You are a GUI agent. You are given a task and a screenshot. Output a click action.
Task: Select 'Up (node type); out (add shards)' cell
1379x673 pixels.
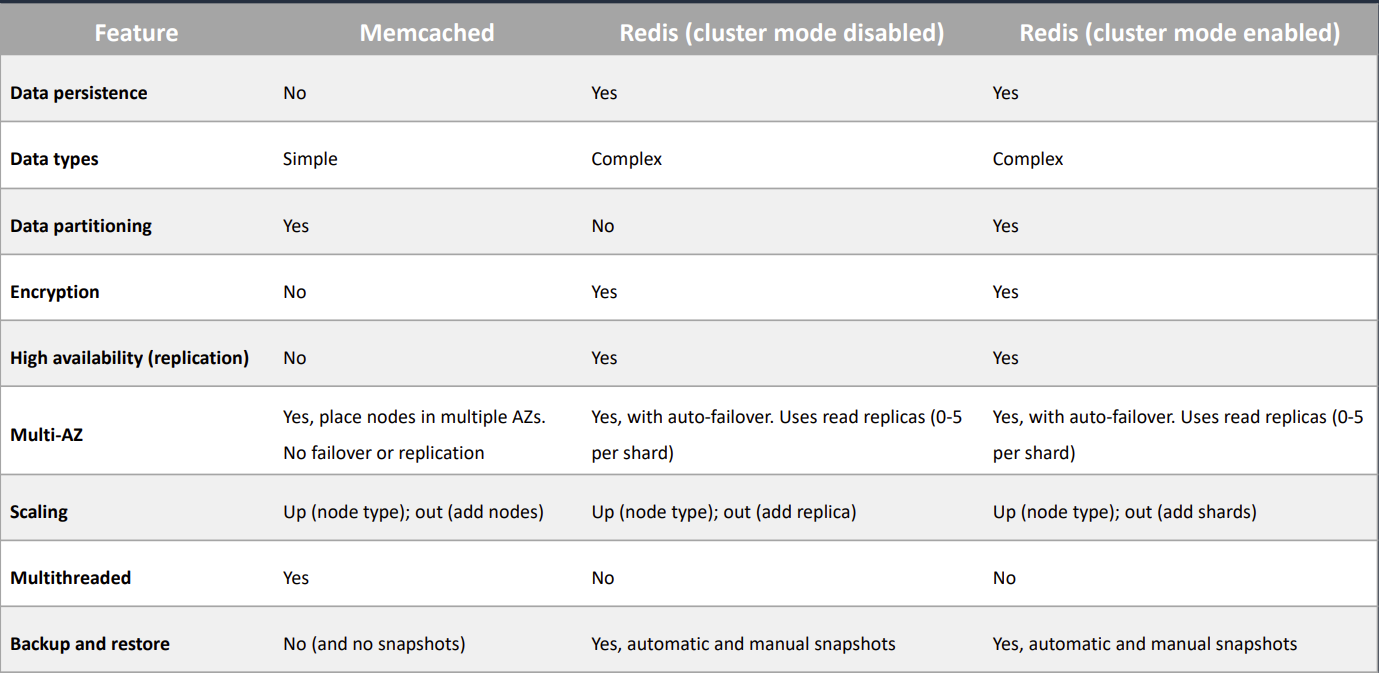(1125, 512)
